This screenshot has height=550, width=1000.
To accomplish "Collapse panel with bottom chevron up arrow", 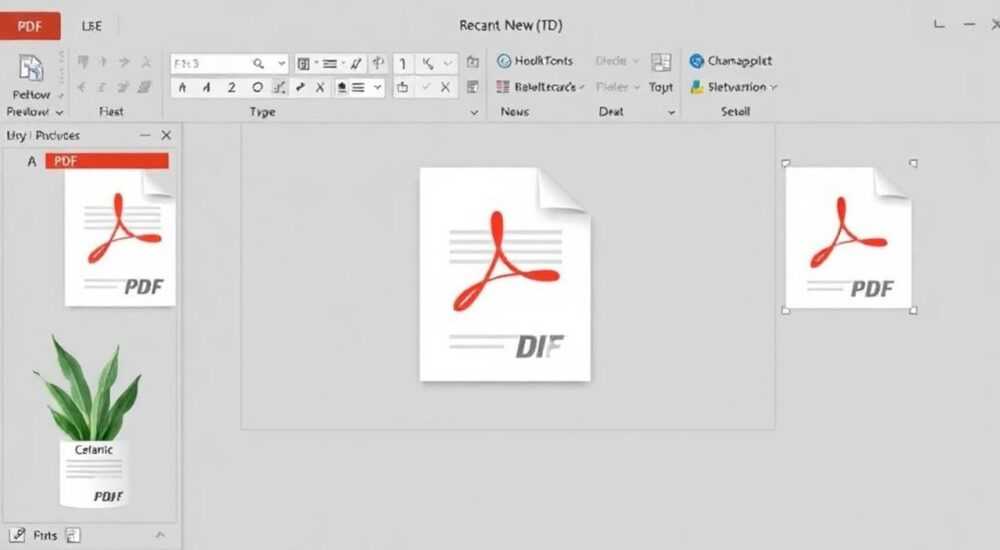I will 160,535.
